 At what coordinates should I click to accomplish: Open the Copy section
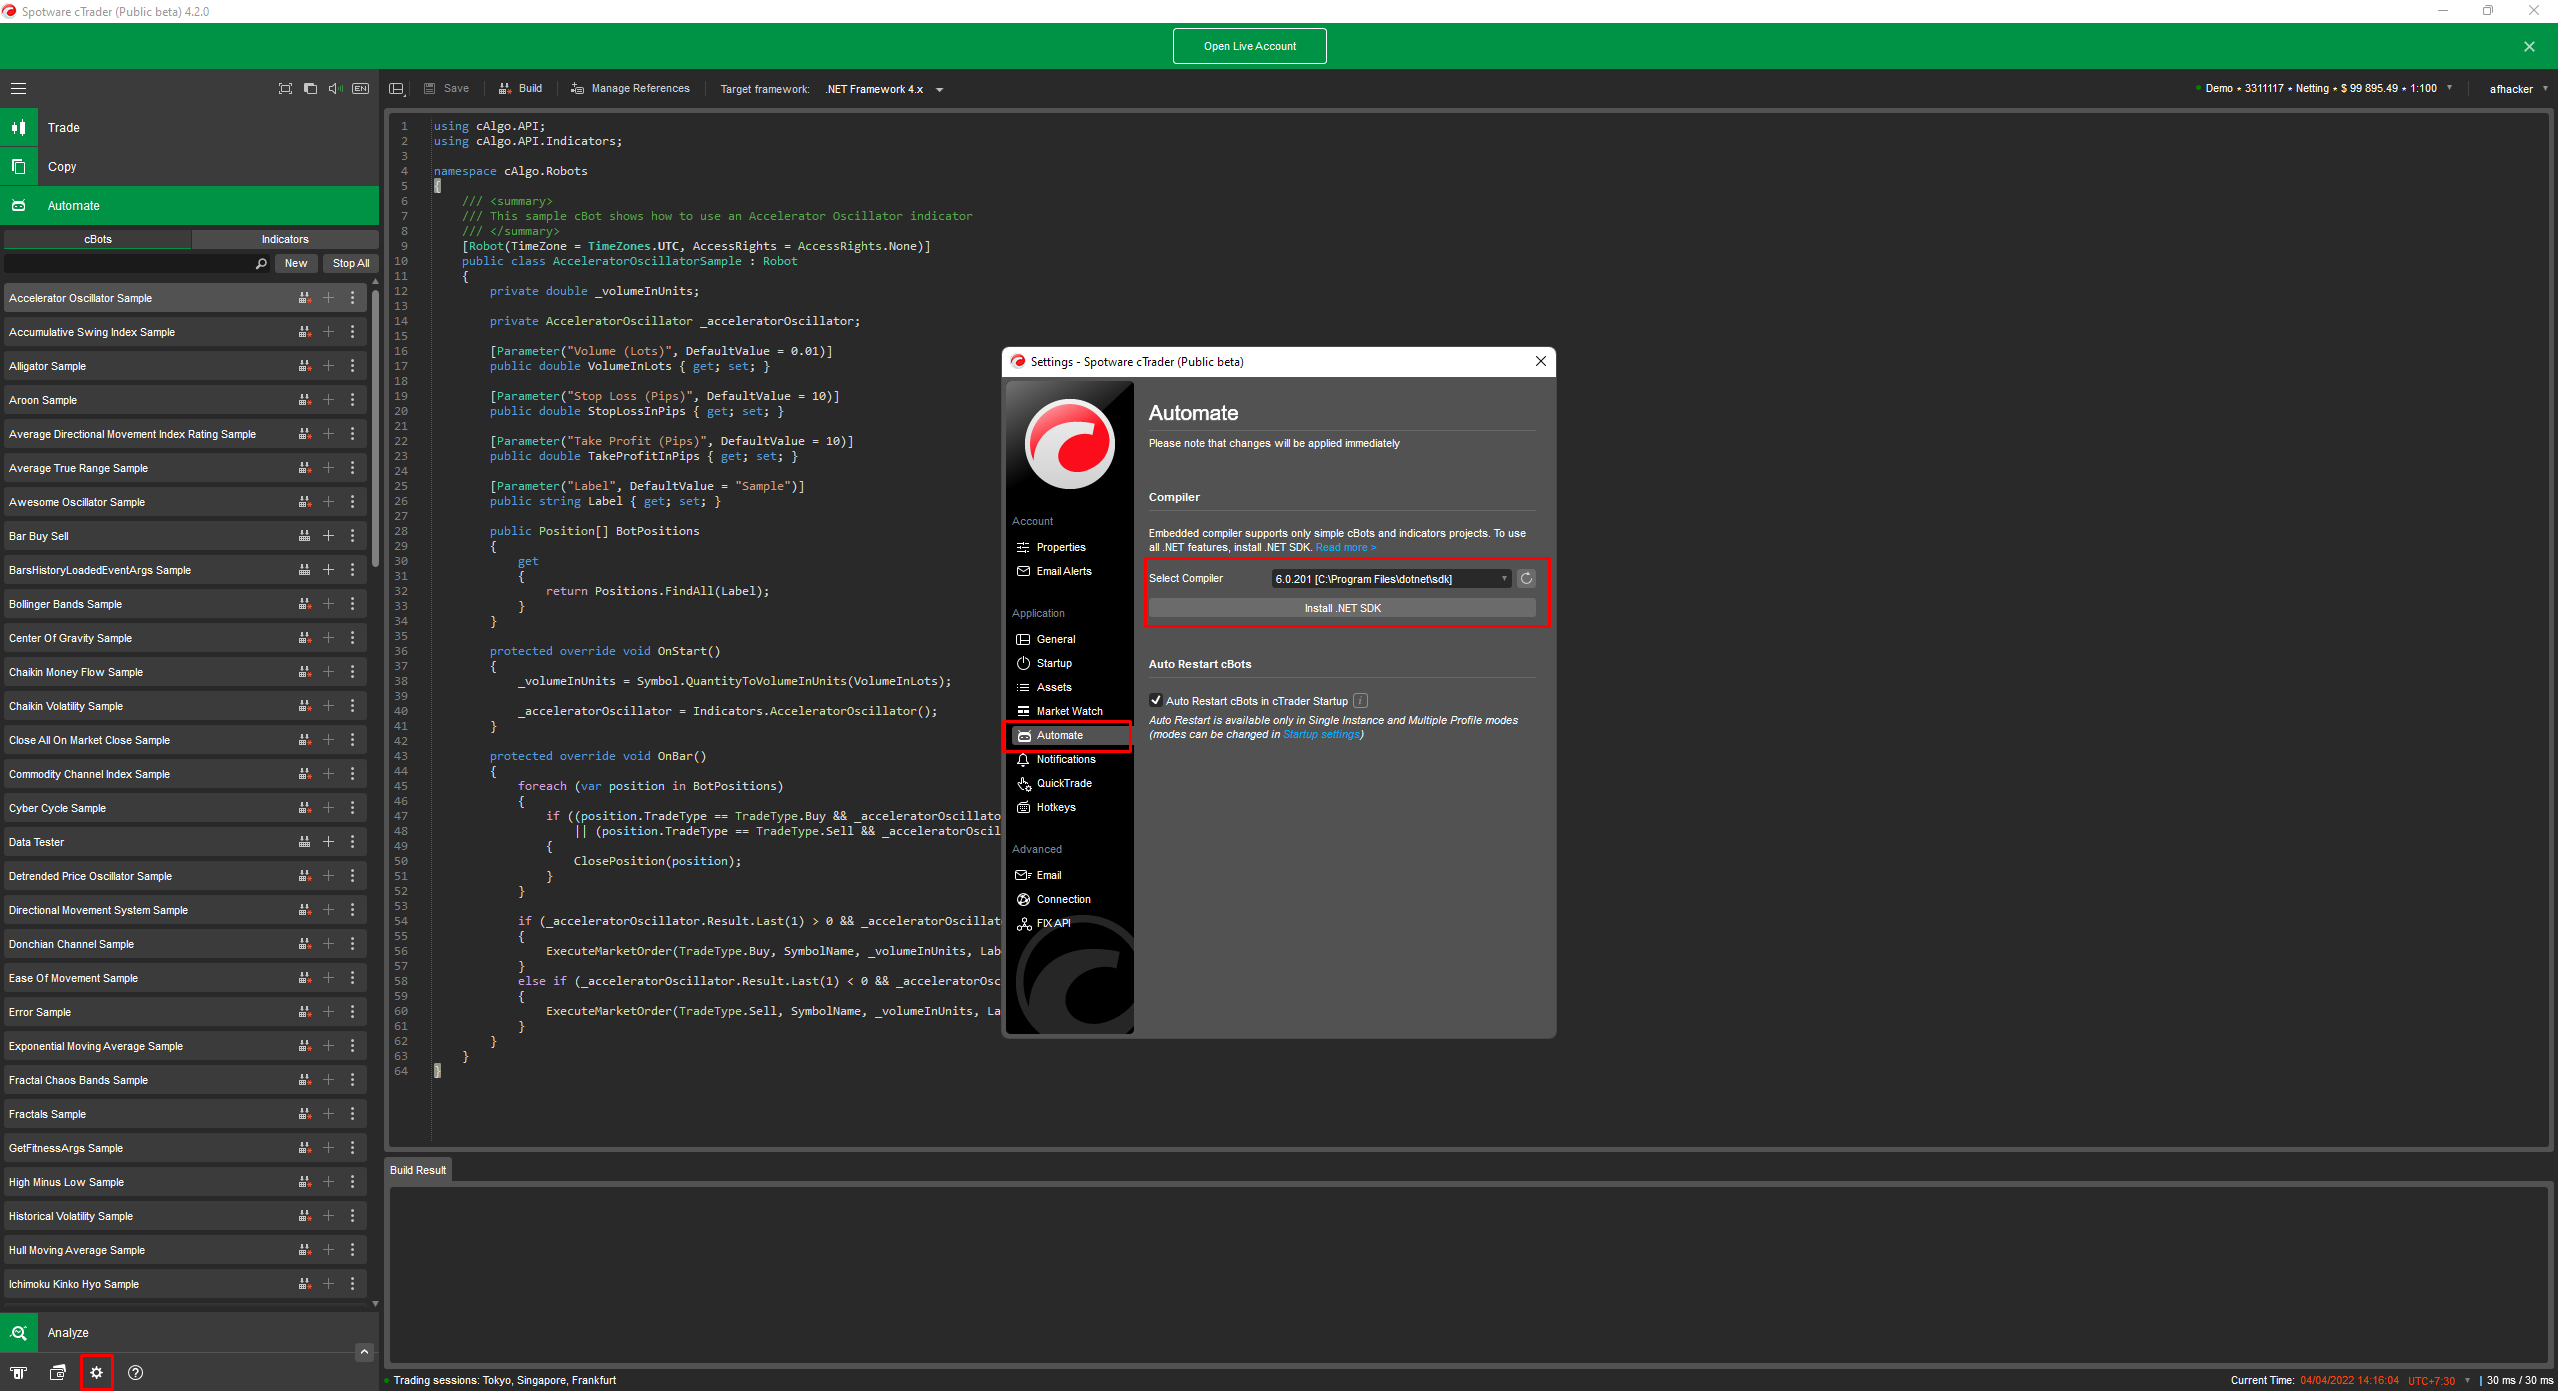190,167
